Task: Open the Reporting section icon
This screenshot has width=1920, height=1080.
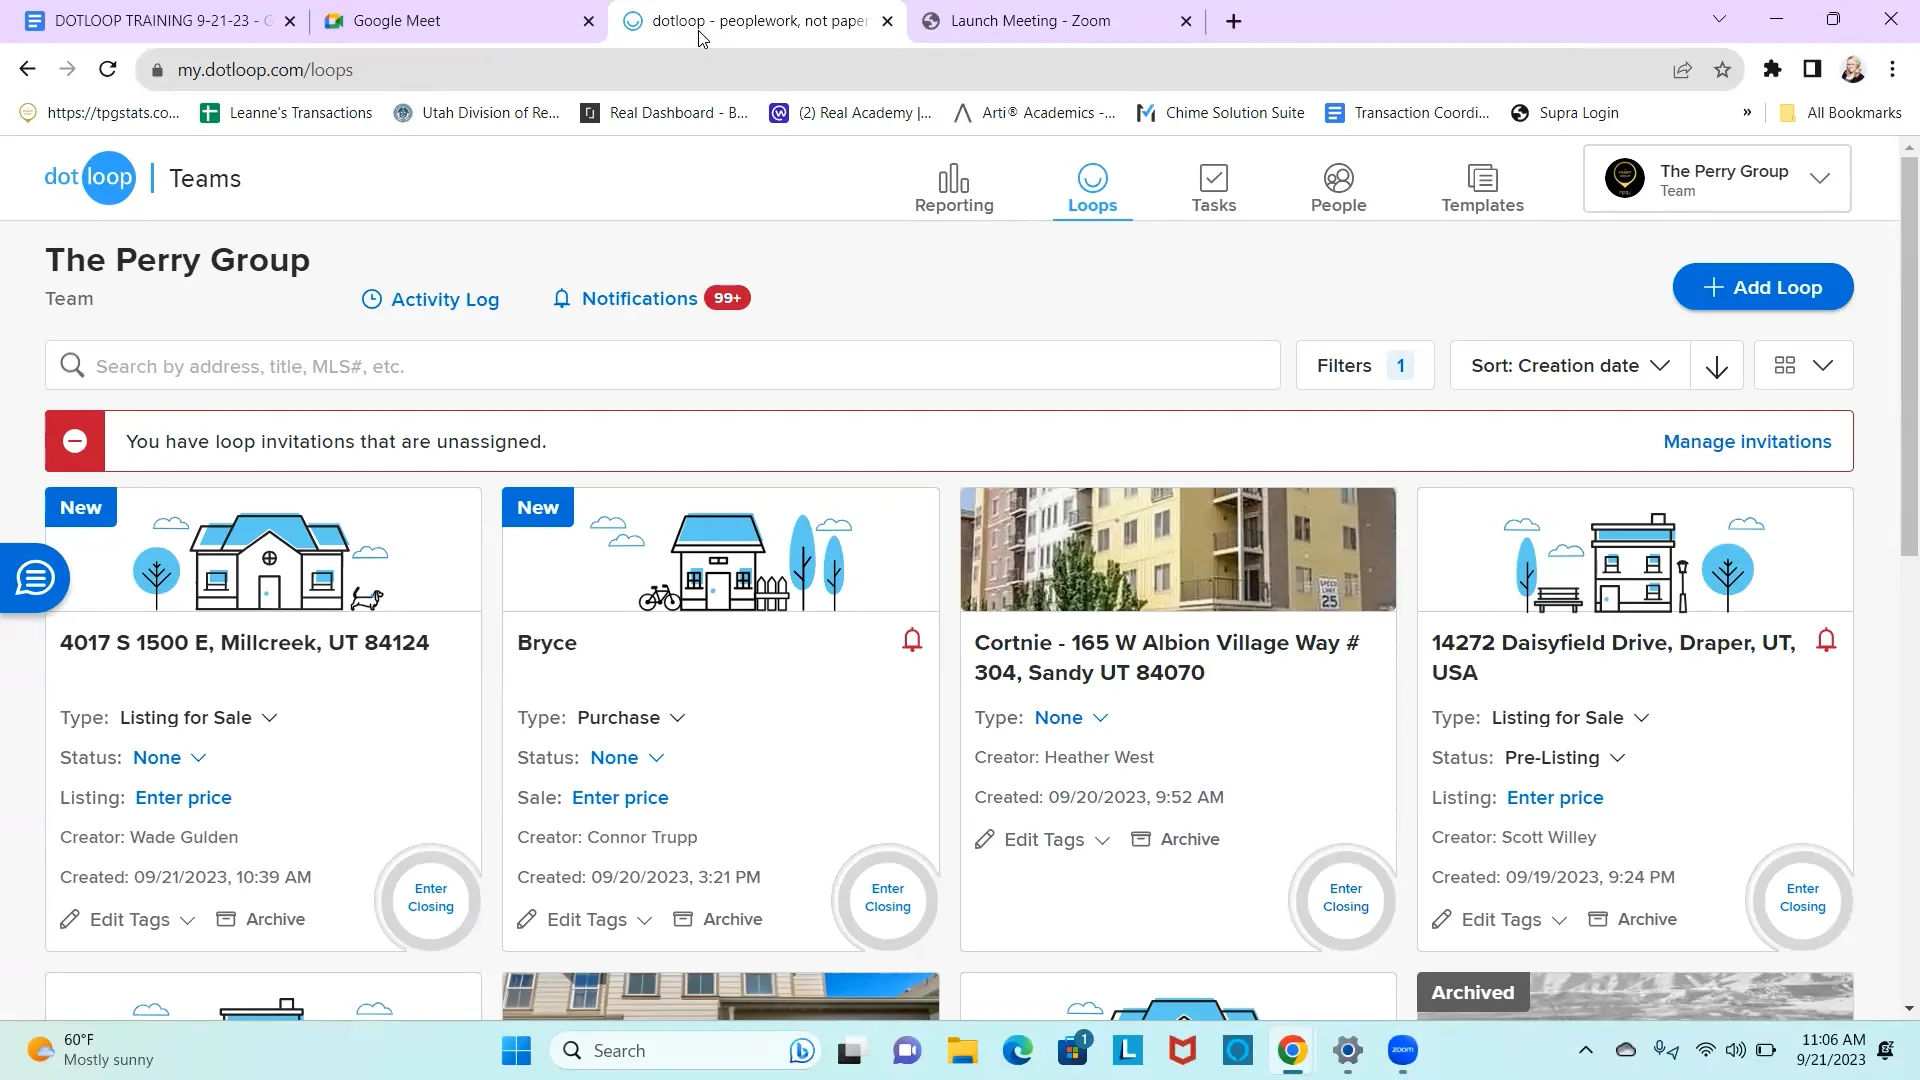Action: [x=953, y=179]
